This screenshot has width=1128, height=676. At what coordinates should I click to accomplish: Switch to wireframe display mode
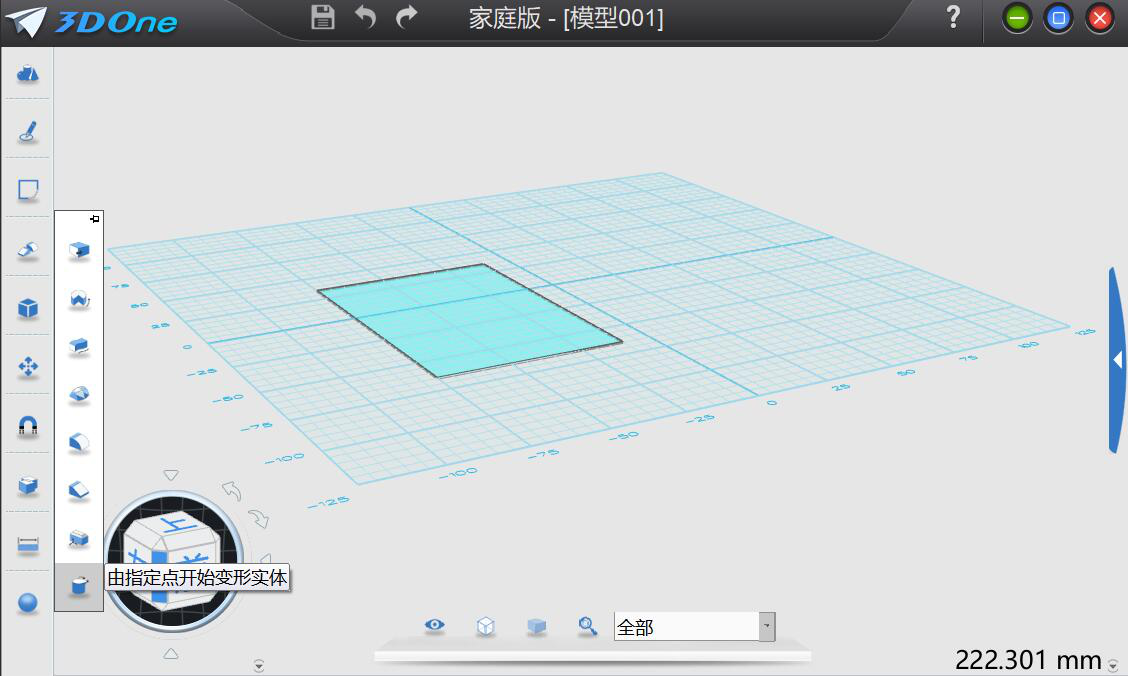point(486,625)
